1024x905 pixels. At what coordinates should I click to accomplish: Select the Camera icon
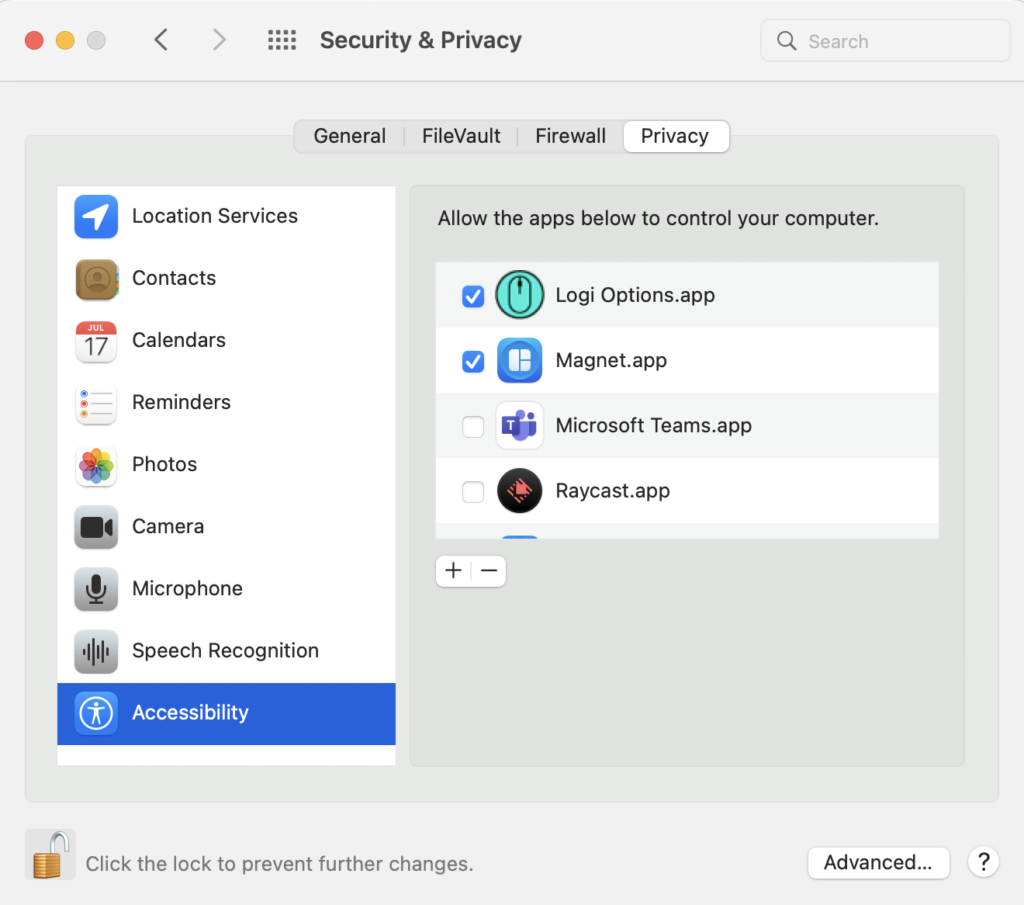95,526
